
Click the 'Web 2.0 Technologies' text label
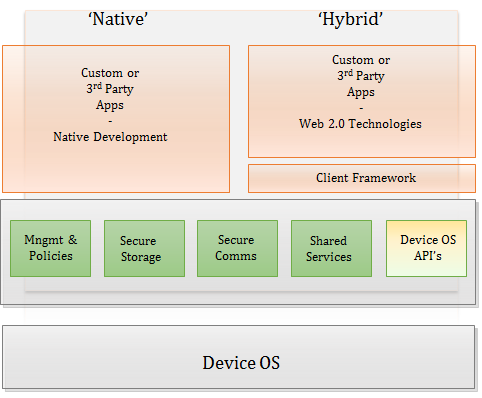pos(360,124)
